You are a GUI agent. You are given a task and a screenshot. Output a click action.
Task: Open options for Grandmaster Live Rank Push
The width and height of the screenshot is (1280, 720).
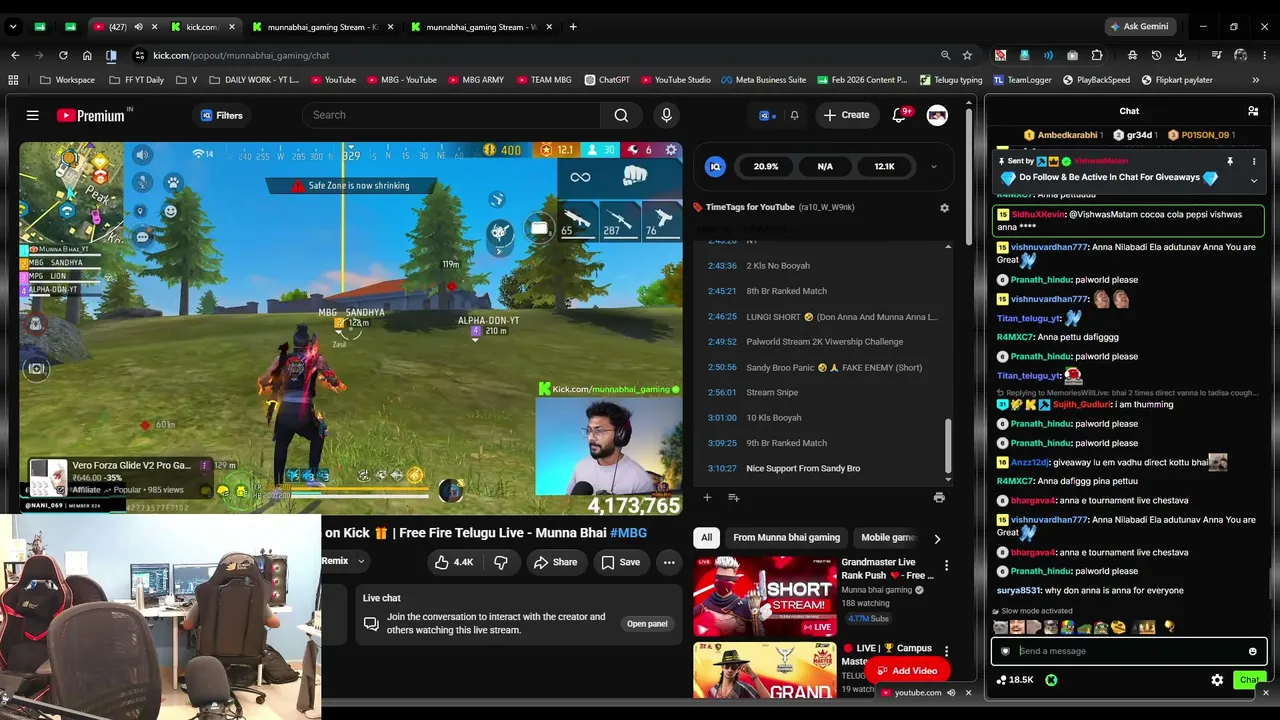946,566
